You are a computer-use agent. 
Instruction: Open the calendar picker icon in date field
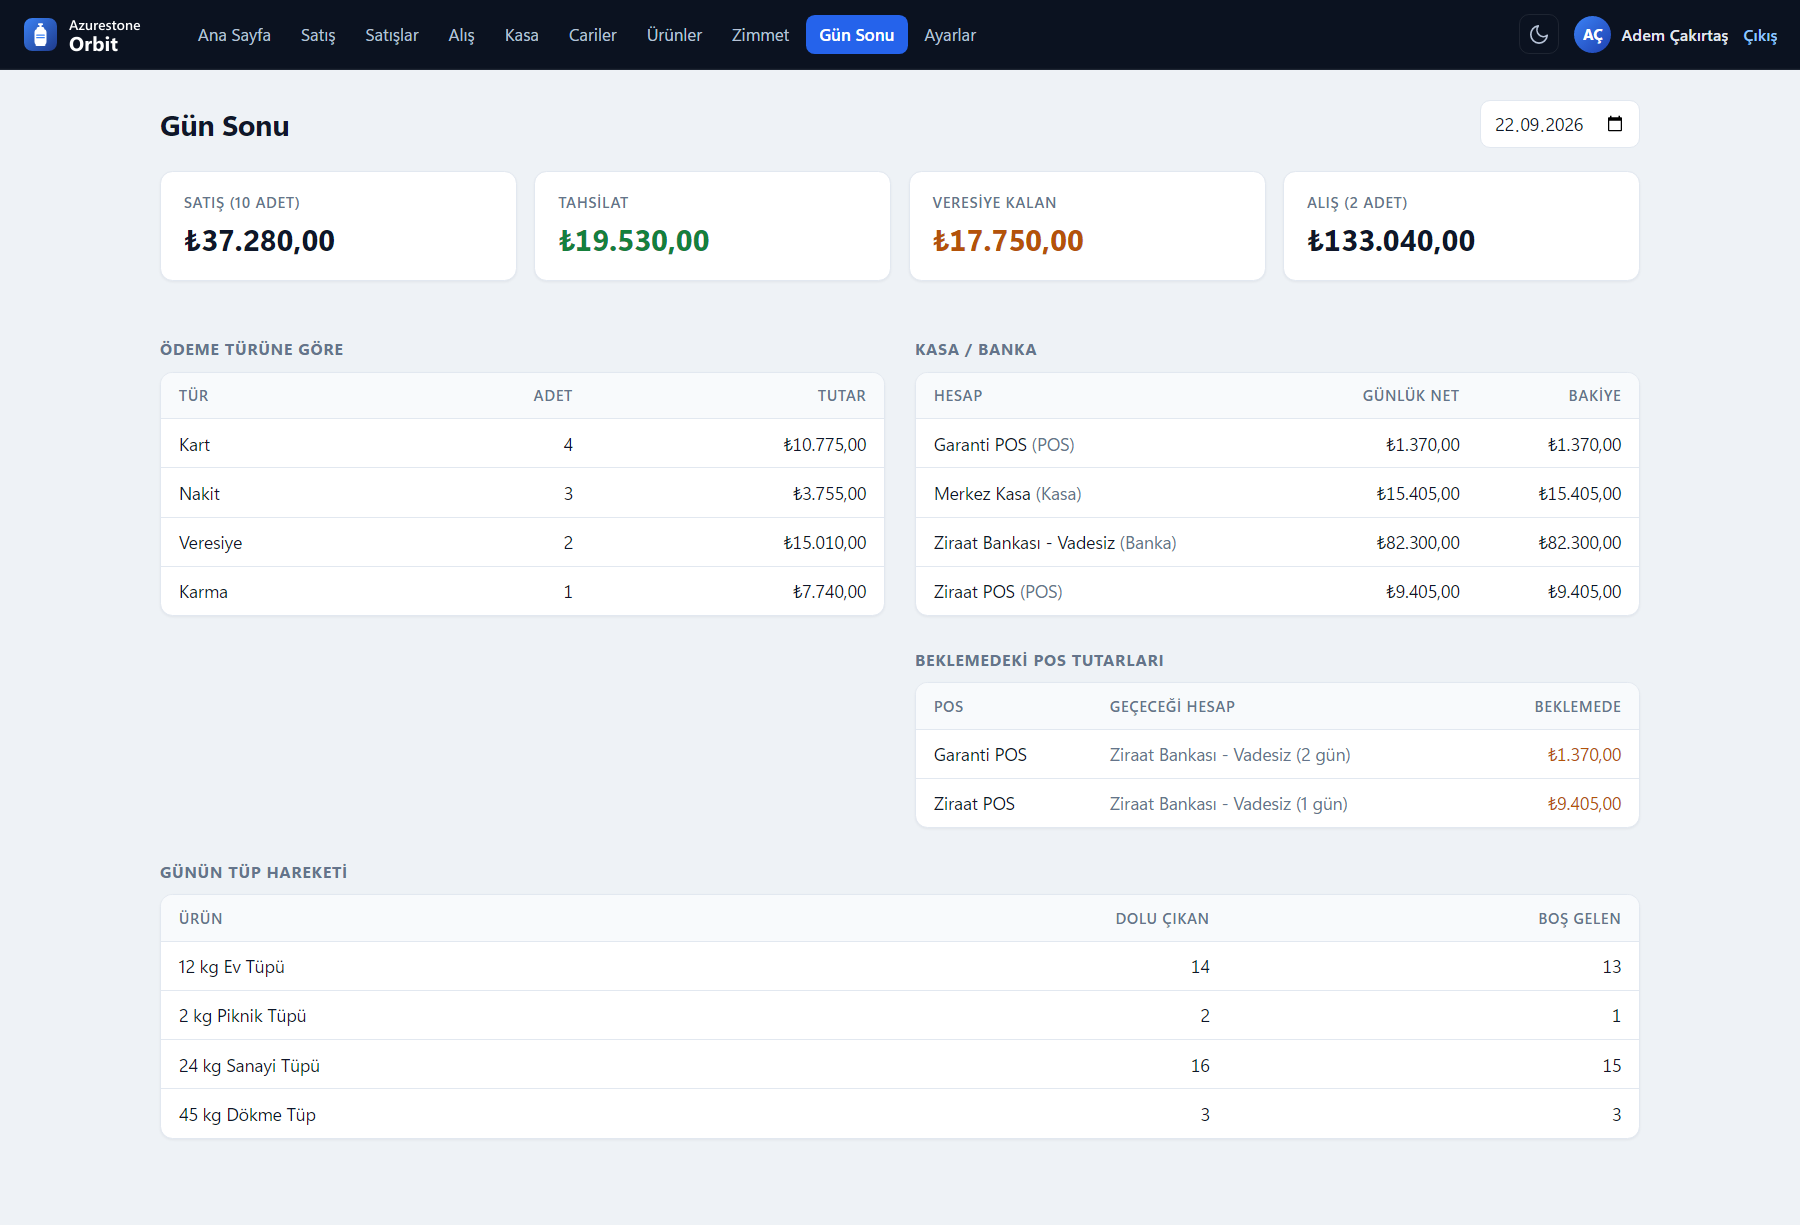(1615, 124)
